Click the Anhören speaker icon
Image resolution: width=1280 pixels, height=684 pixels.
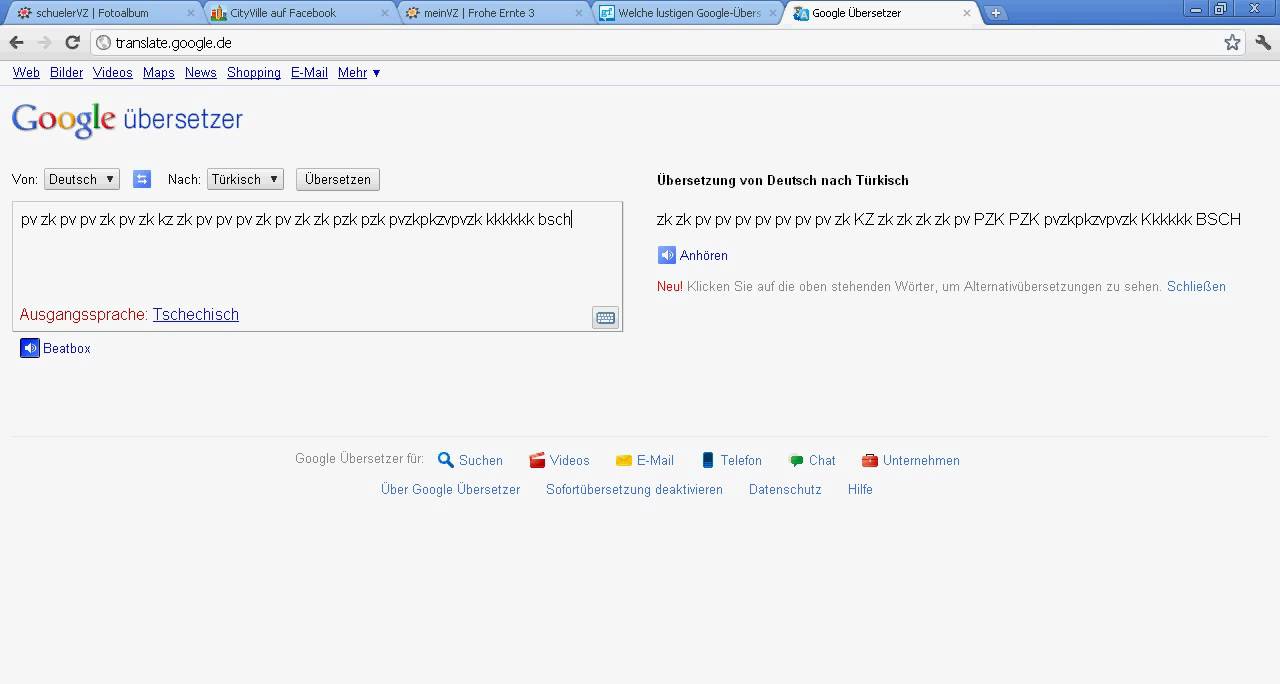pyautogui.click(x=667, y=255)
